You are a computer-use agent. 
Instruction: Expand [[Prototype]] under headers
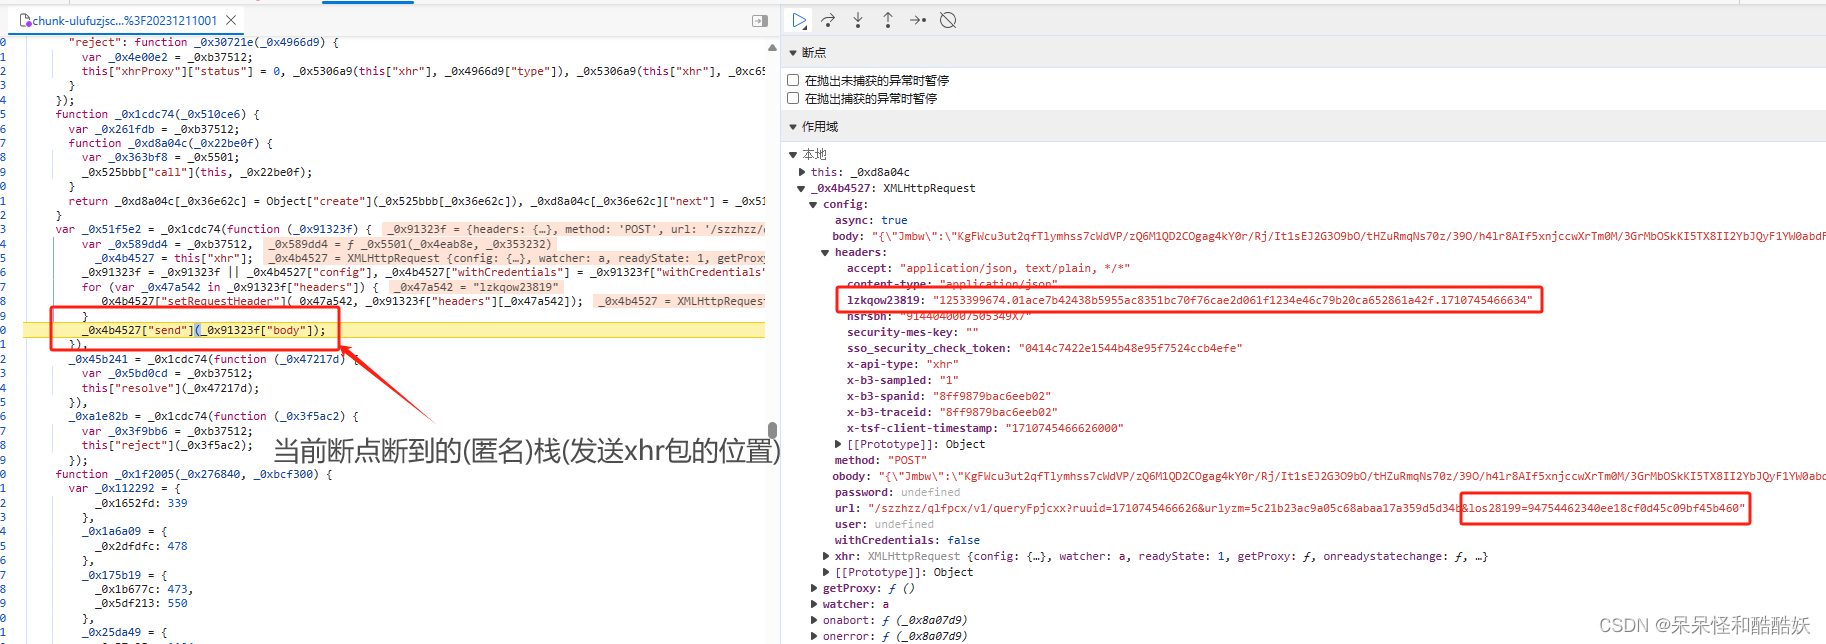[x=838, y=444]
